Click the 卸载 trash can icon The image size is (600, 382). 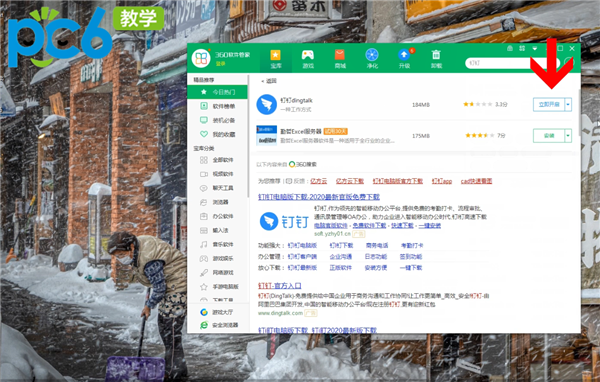click(436, 55)
